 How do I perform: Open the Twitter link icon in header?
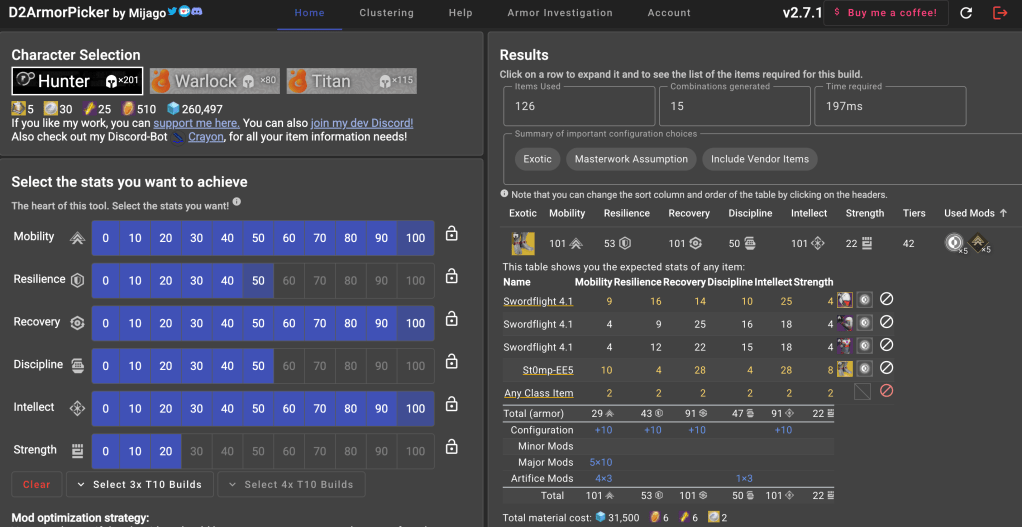point(171,13)
